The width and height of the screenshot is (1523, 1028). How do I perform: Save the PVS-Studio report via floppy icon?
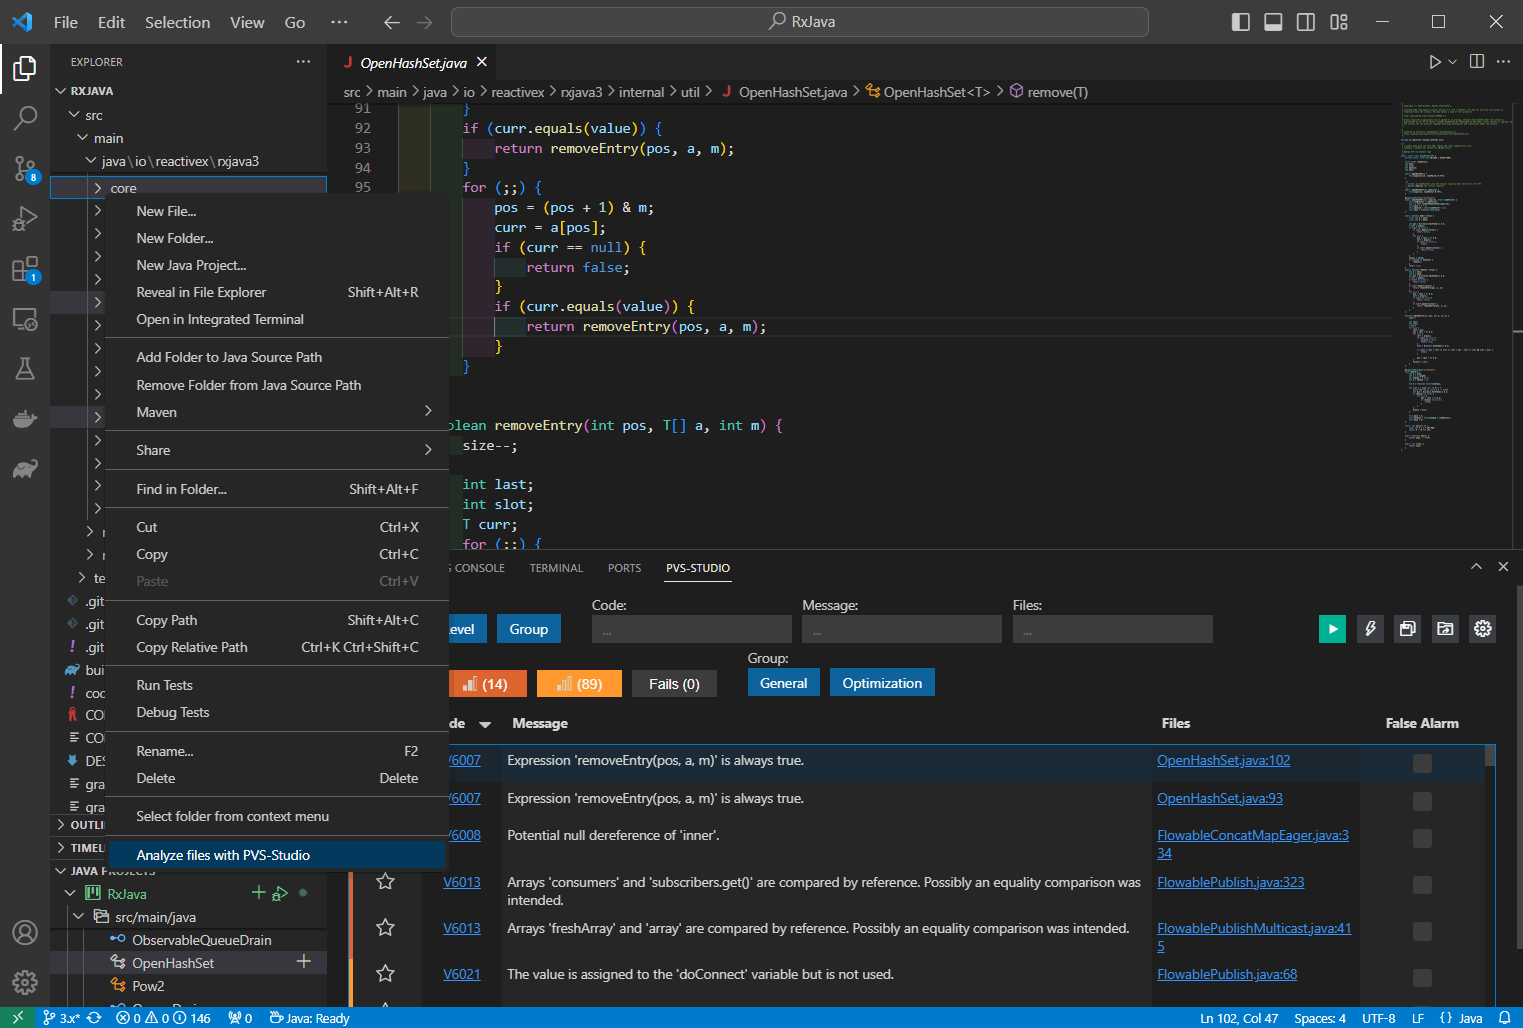pos(1407,628)
